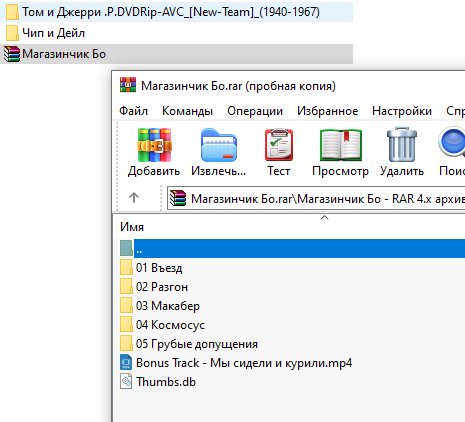Click the archive path address field

316,199
